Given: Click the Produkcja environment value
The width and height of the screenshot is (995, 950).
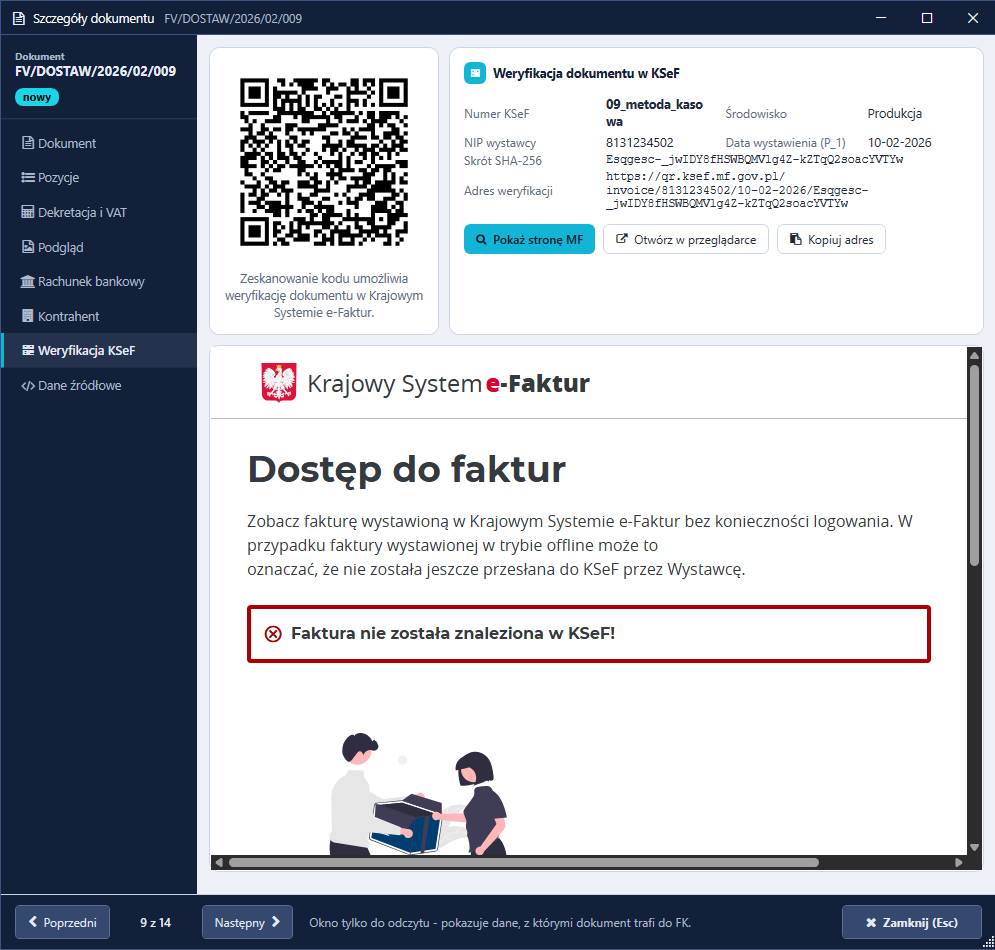Looking at the screenshot, I should (895, 114).
